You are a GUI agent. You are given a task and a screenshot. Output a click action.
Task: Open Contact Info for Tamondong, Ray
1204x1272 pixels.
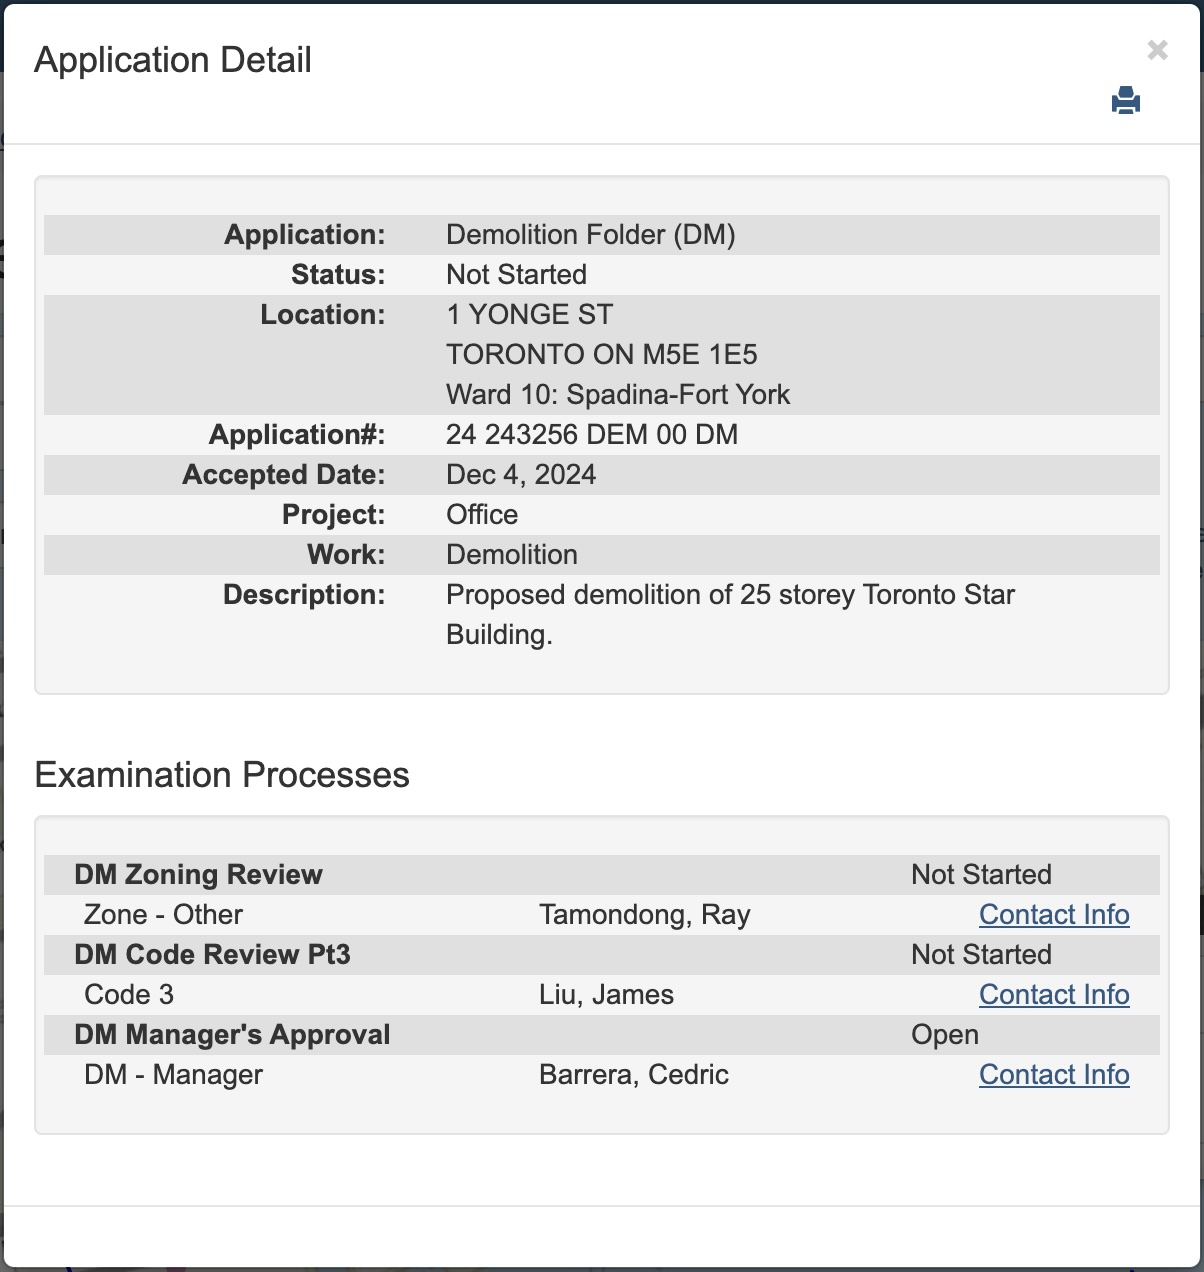(1053, 915)
